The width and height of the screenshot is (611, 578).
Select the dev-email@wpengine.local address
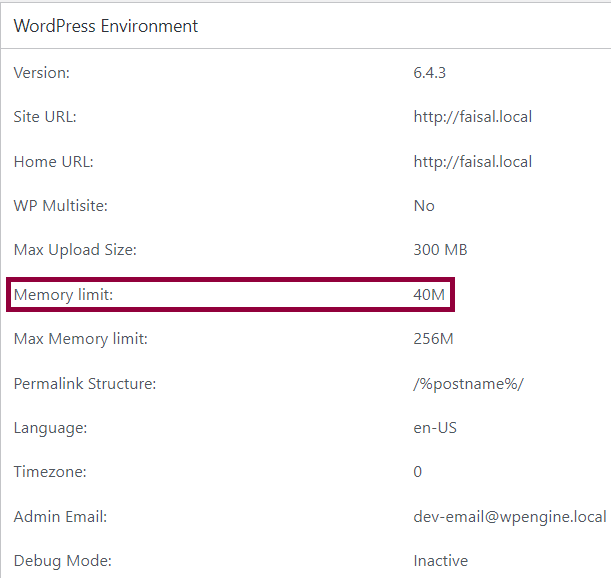click(510, 517)
